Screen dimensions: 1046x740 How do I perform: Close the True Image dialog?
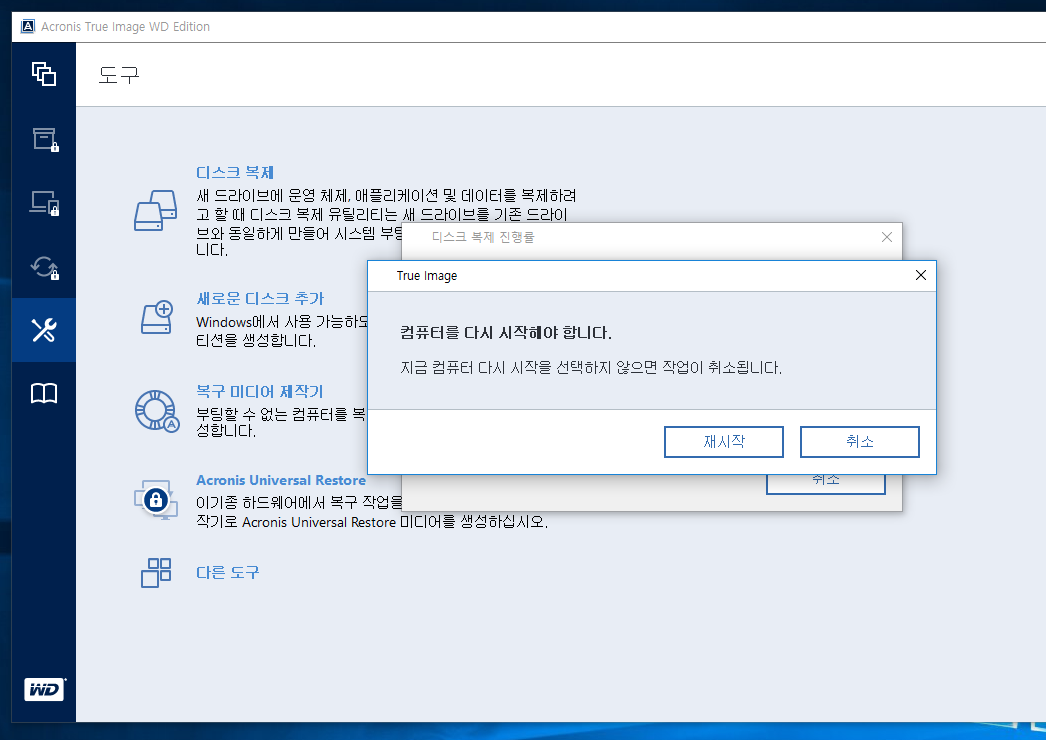click(x=921, y=275)
